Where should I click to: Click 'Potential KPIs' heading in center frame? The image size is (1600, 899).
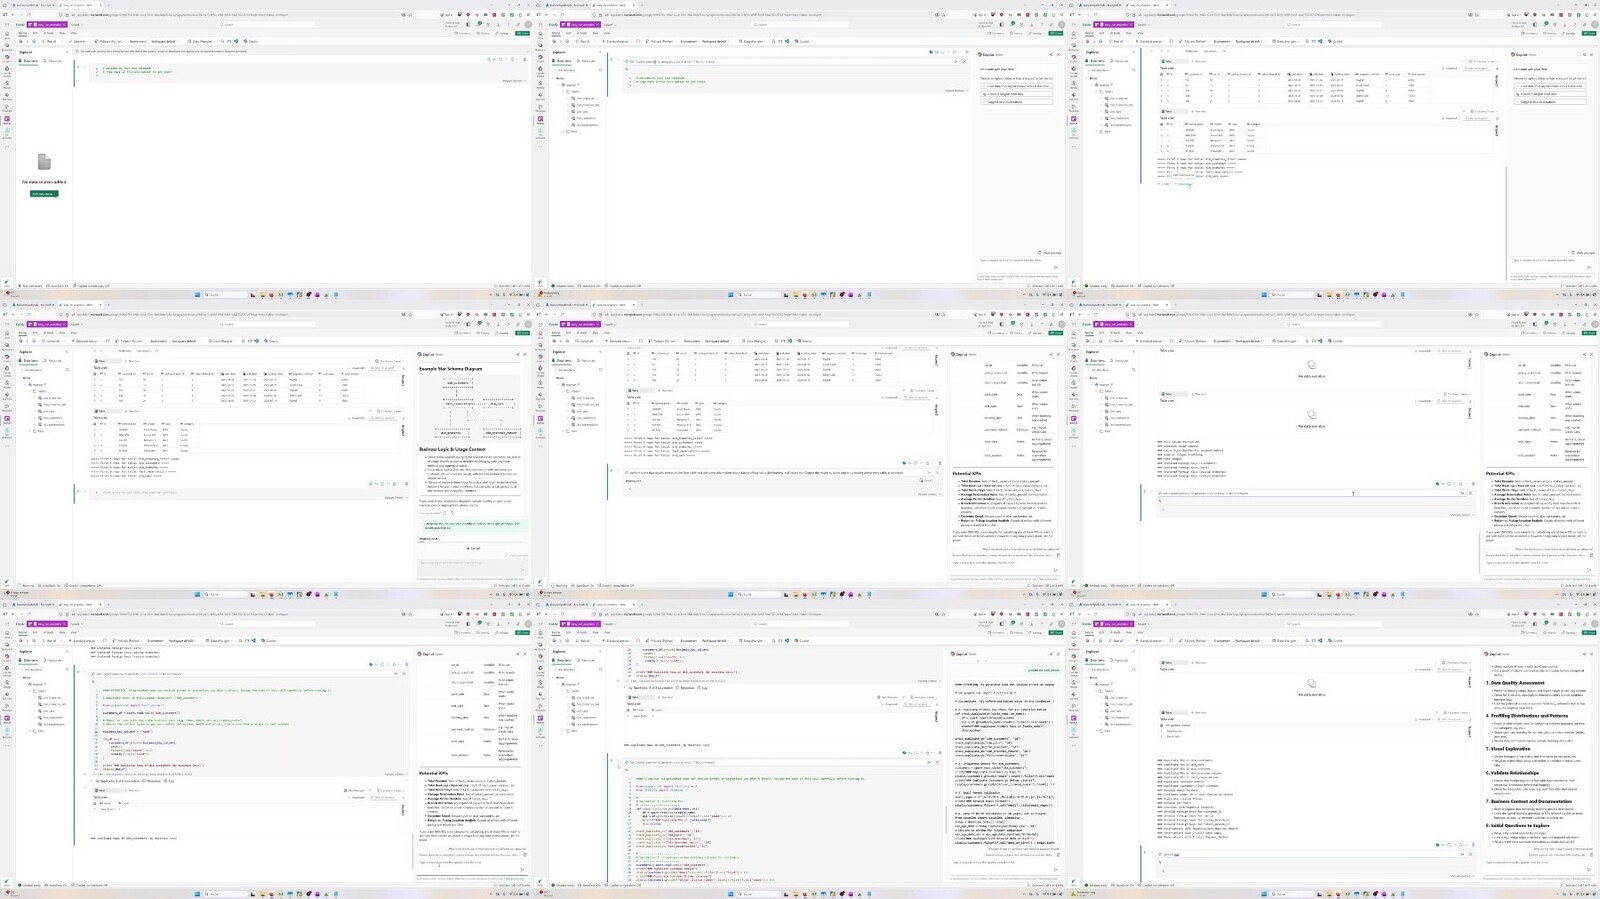pyautogui.click(x=967, y=474)
